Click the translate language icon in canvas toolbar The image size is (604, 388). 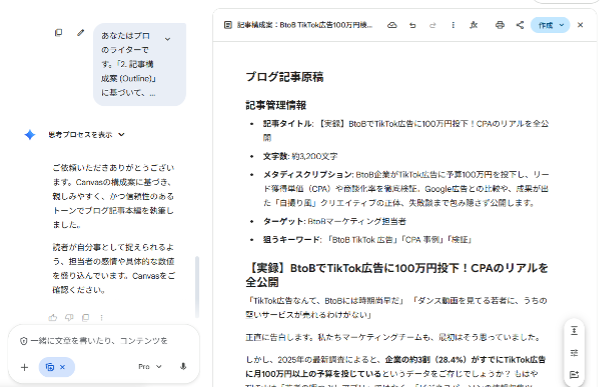click(474, 25)
